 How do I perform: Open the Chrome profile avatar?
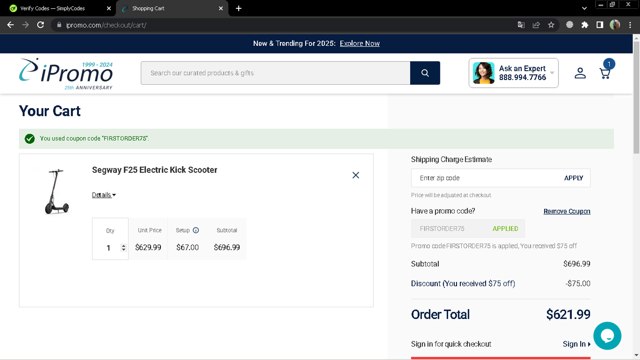coord(615,25)
